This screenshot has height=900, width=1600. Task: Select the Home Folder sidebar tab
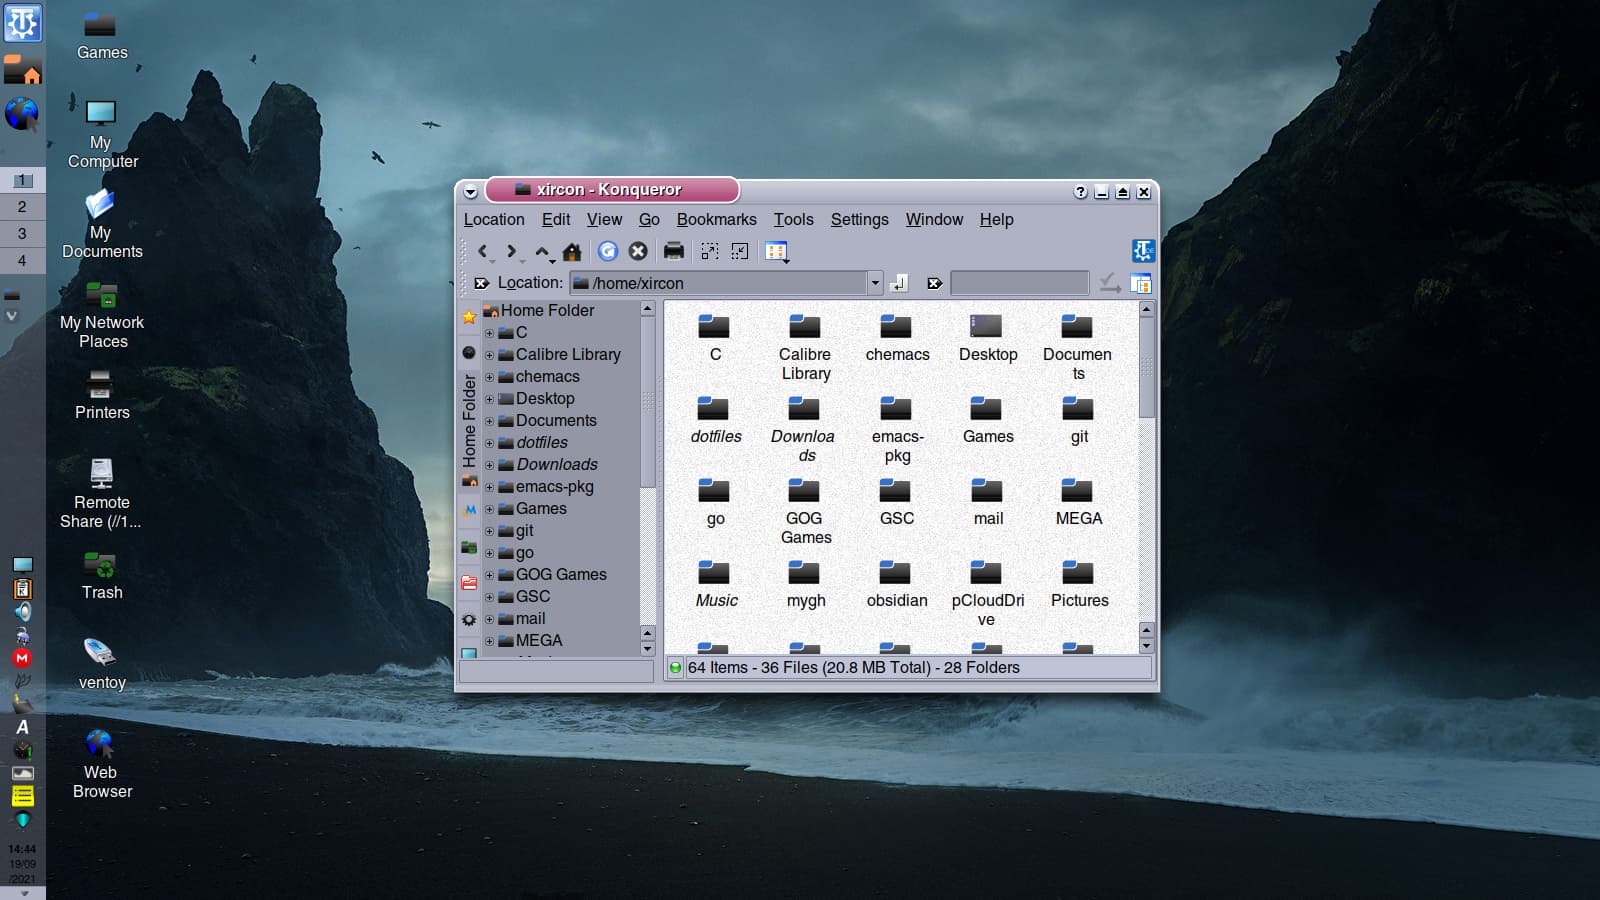coord(468,430)
